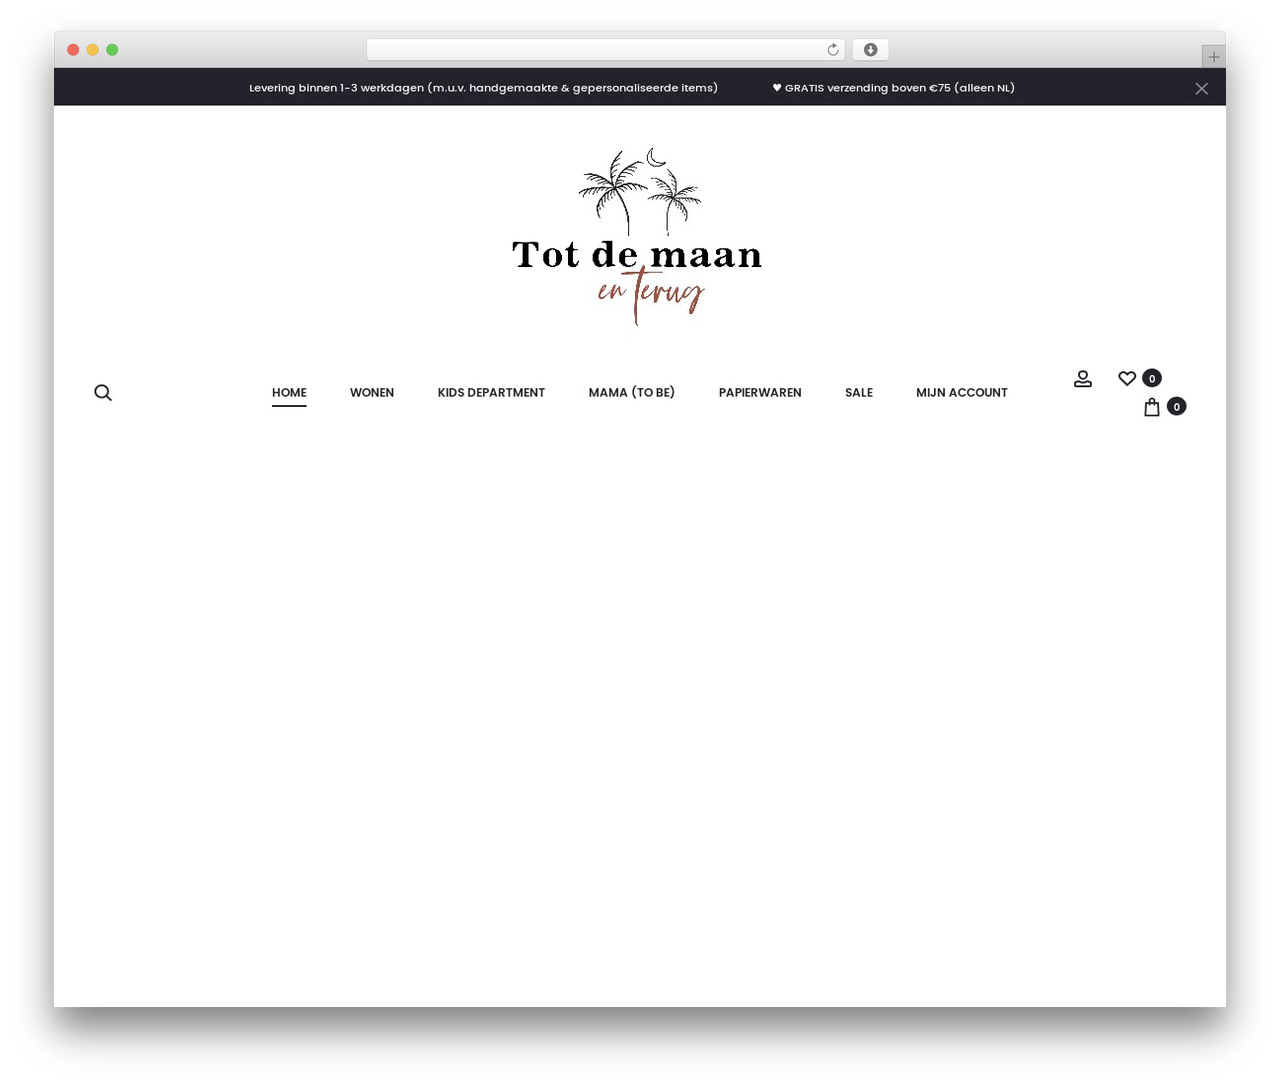The image size is (1280, 1084).
Task: Open the MAMA (TO BE) menu
Action: [632, 393]
